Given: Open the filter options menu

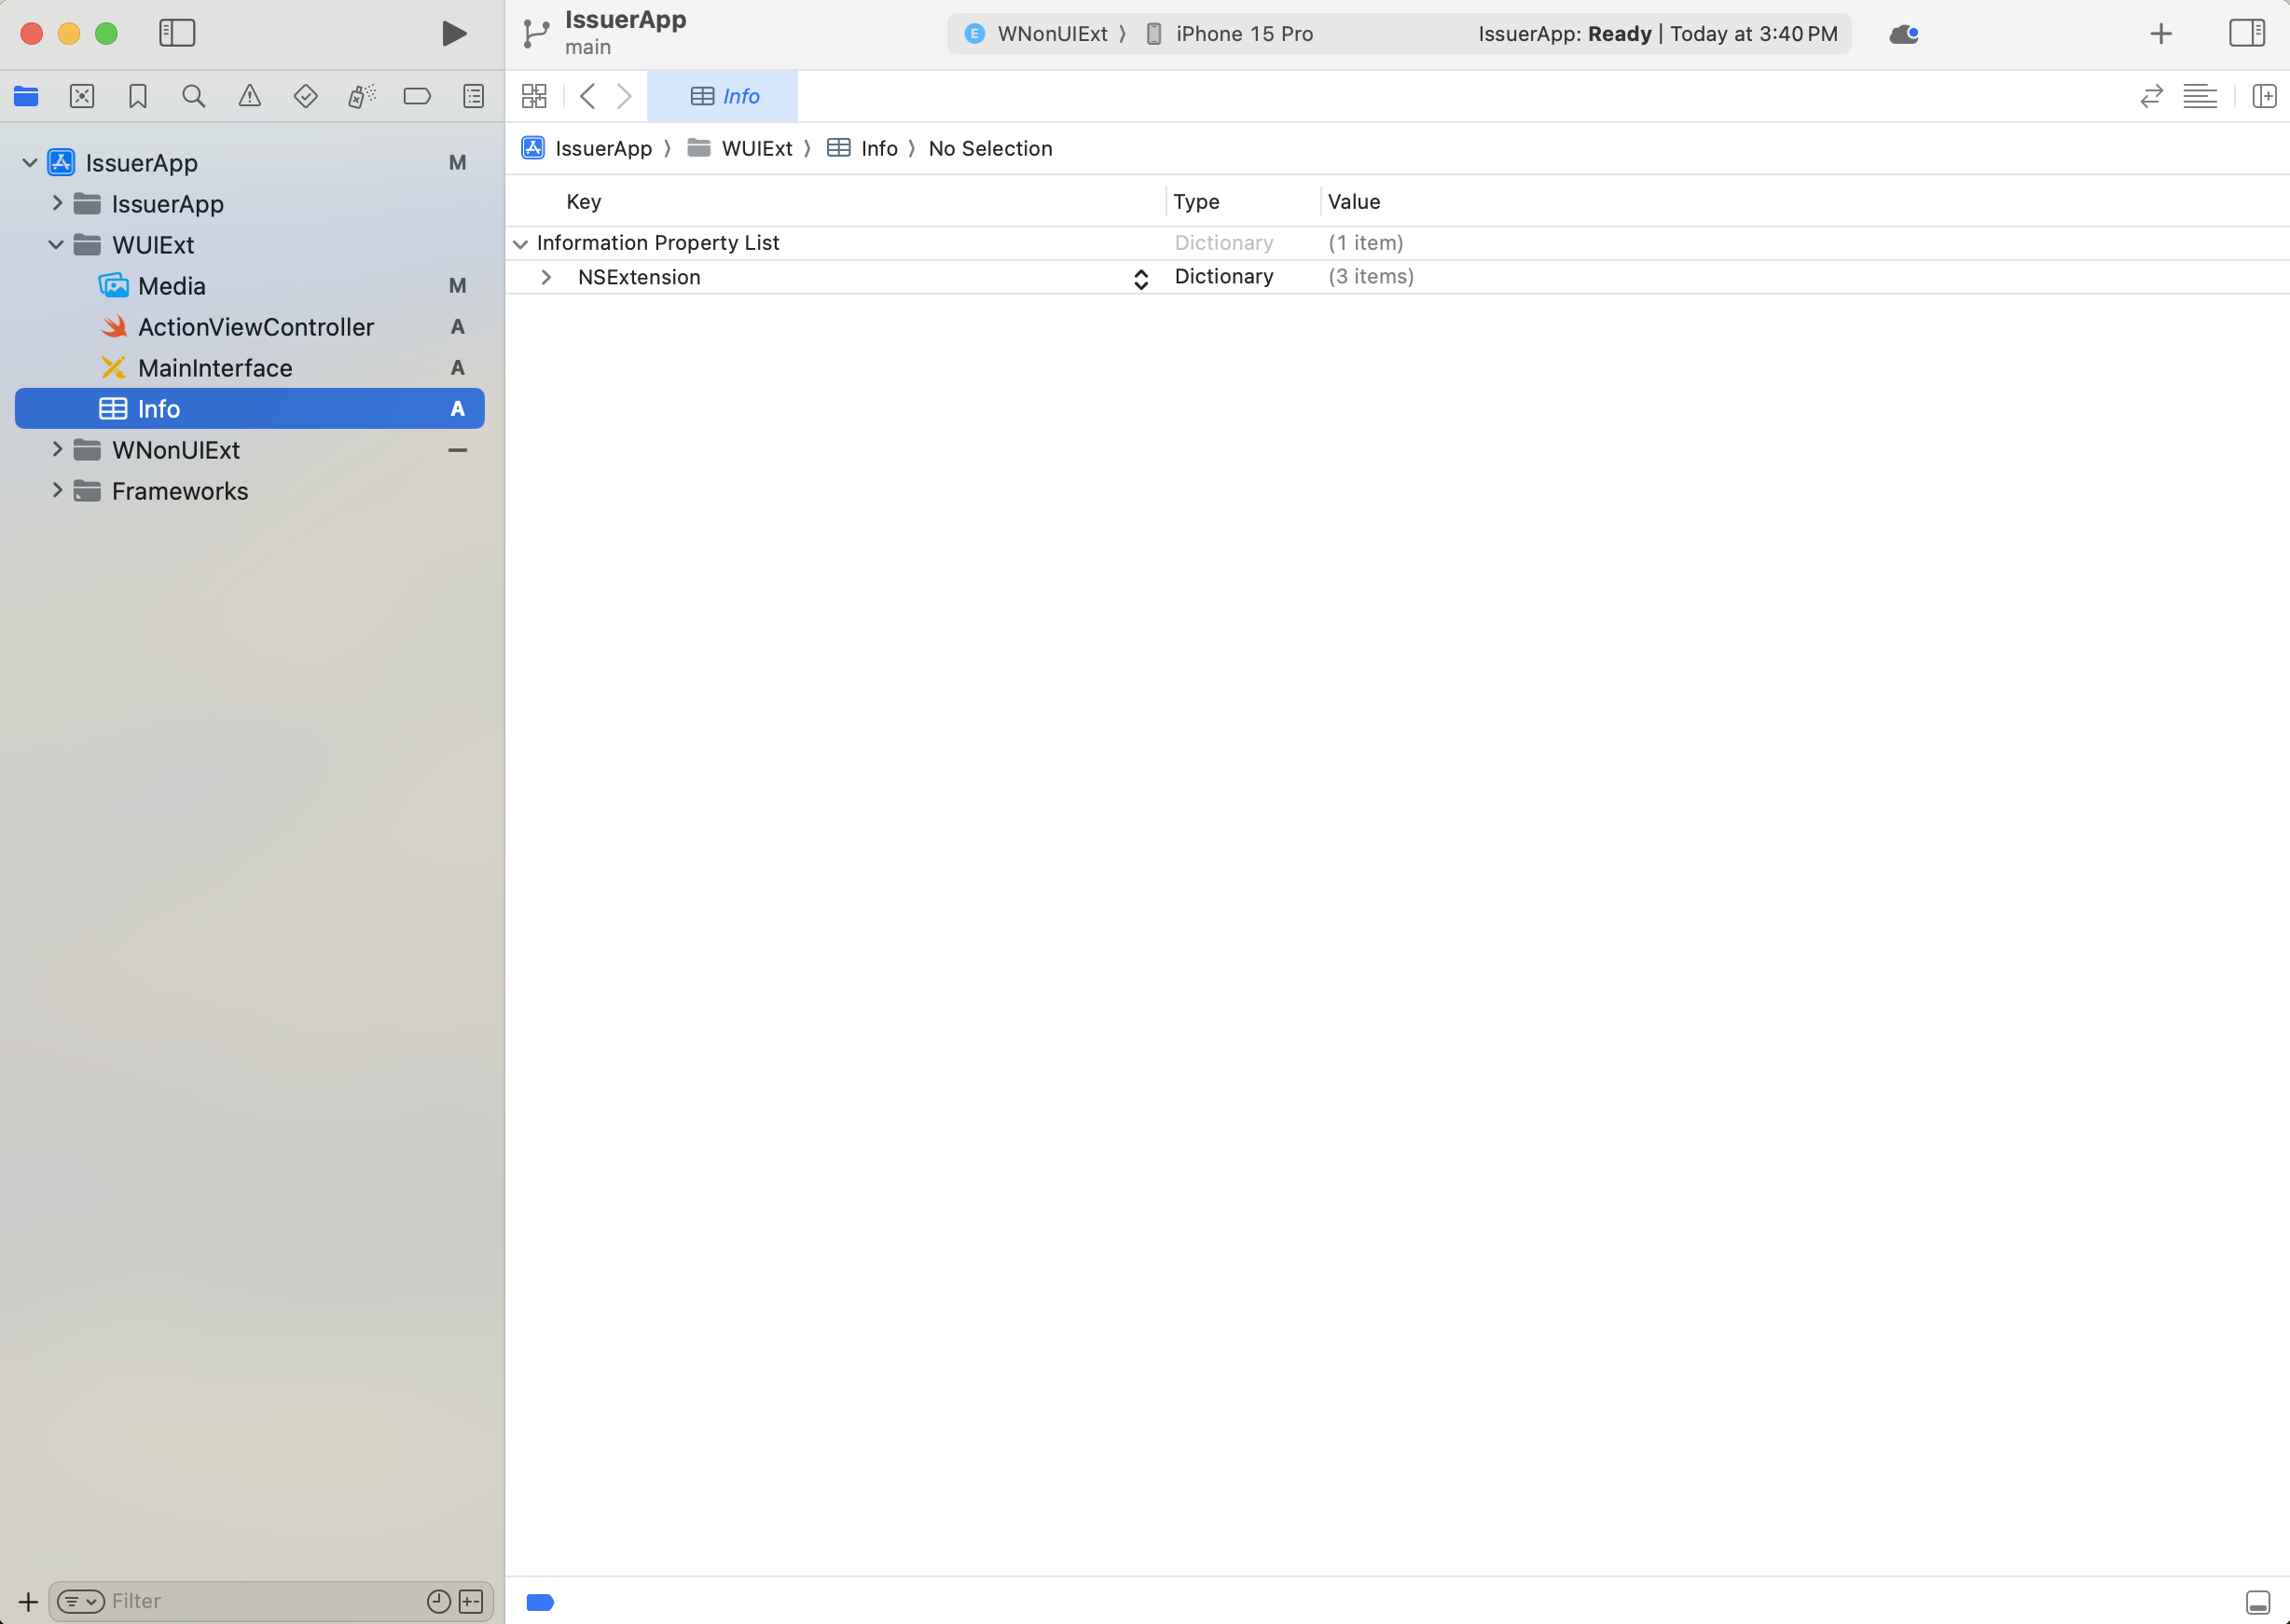Looking at the screenshot, I should pyautogui.click(x=81, y=1601).
